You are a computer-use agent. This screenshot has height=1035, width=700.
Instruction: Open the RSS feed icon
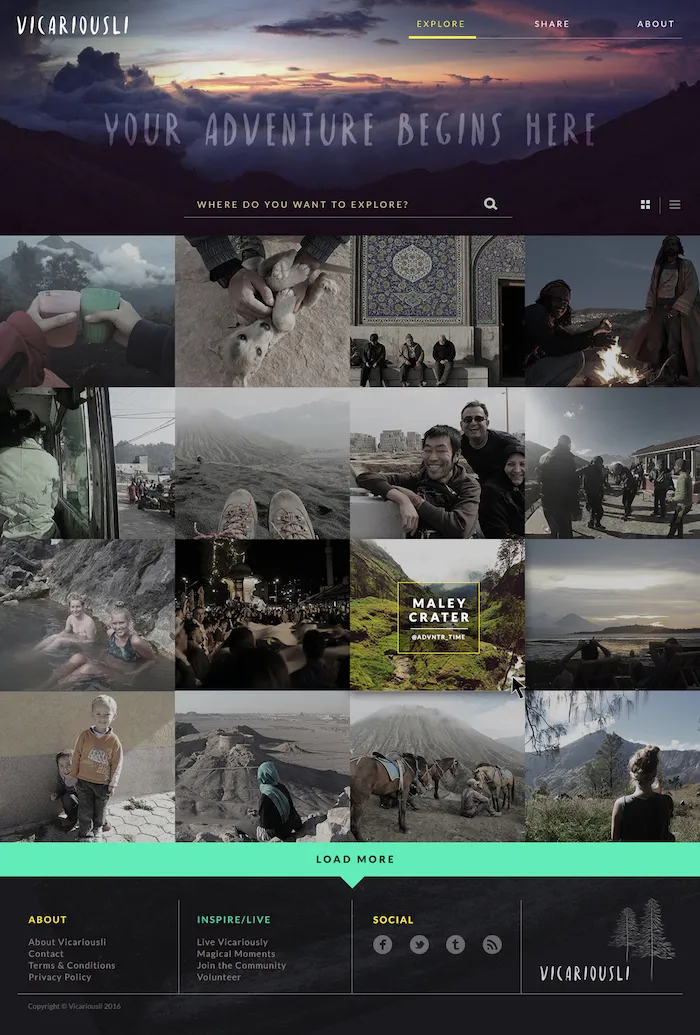492,945
